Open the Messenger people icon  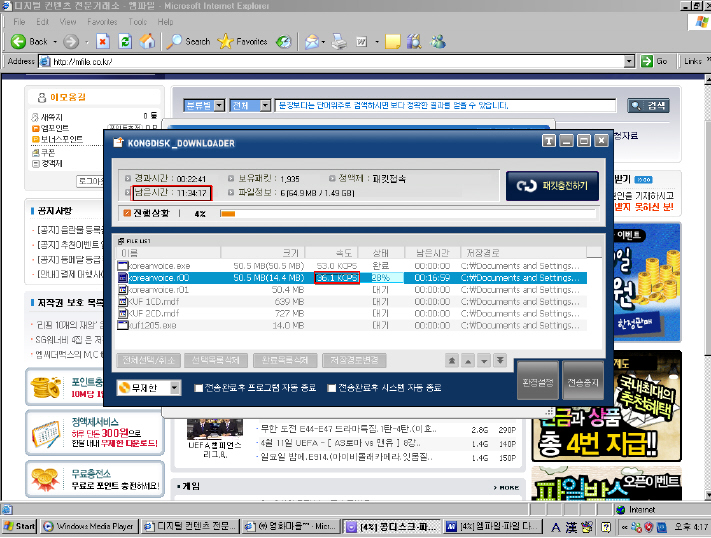(438, 42)
